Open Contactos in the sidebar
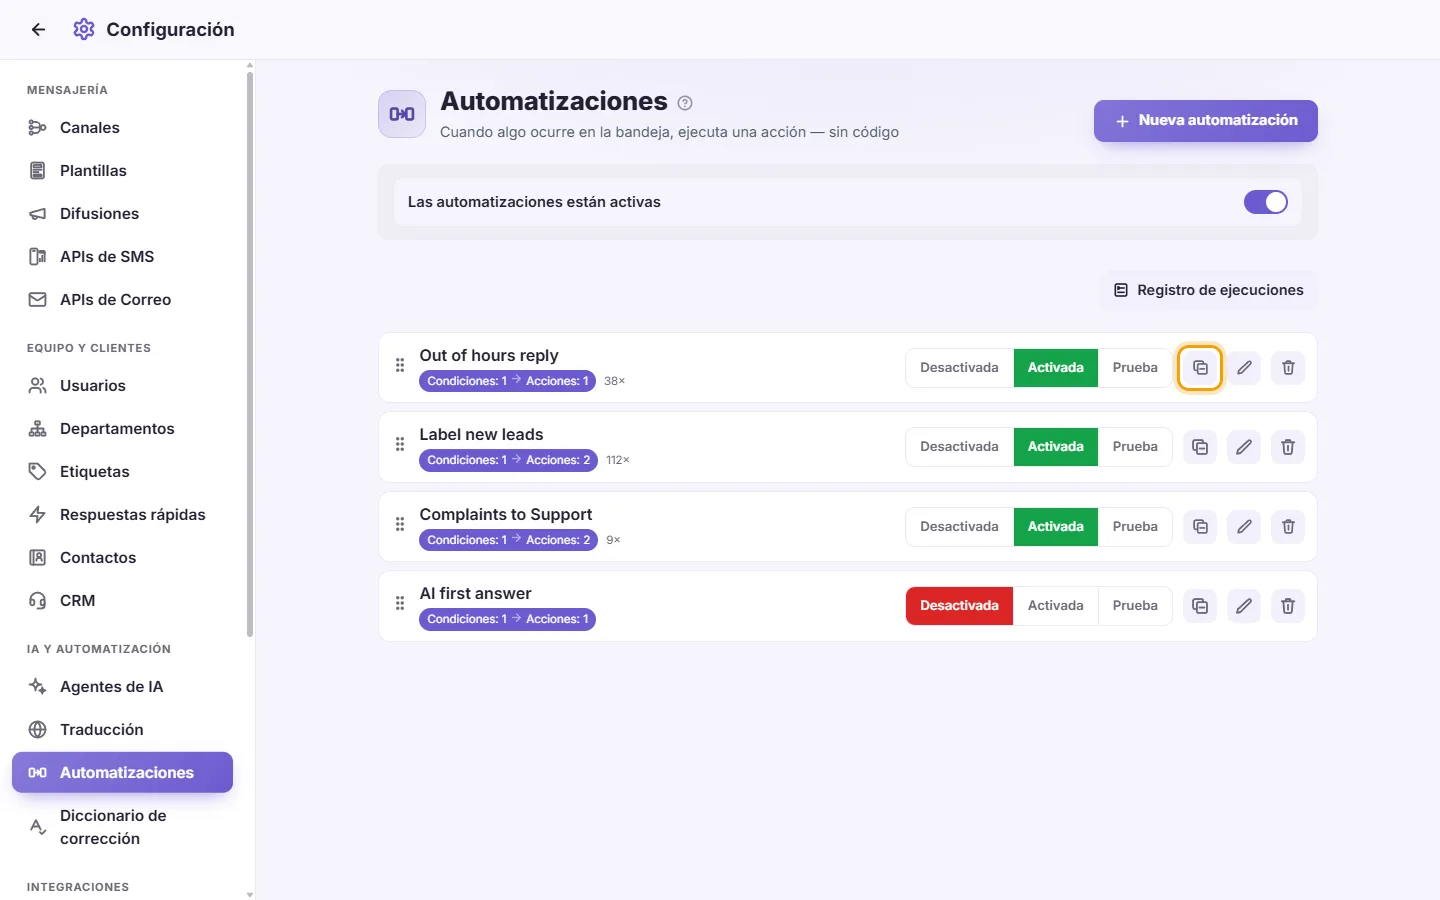 coord(122,558)
